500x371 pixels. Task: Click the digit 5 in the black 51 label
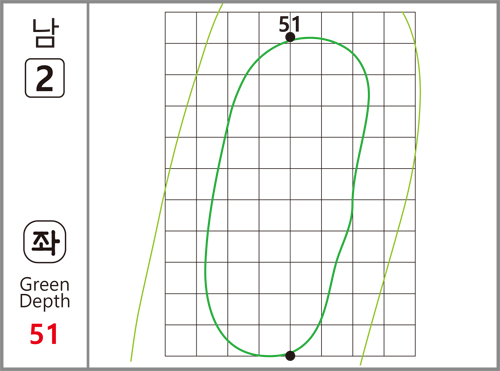(x=284, y=24)
